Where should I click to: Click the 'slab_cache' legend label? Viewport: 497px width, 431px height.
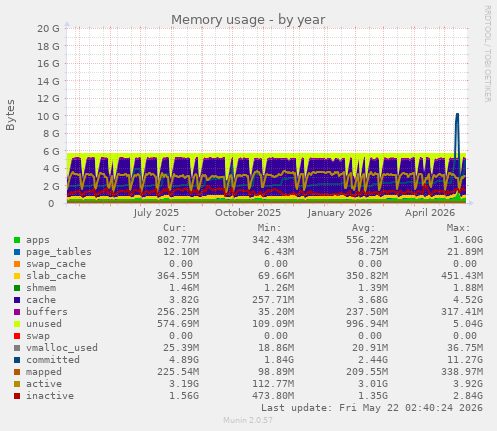pos(56,276)
